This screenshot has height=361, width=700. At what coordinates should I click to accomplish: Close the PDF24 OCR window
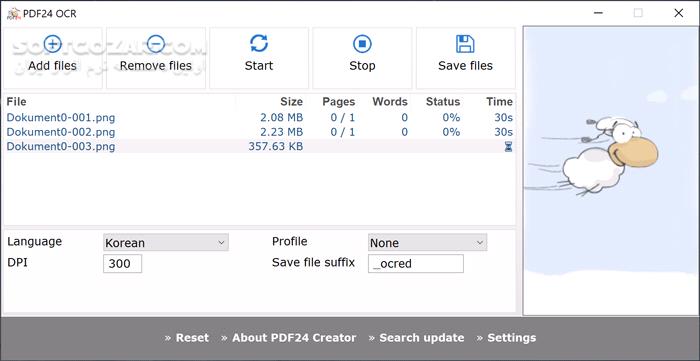679,13
